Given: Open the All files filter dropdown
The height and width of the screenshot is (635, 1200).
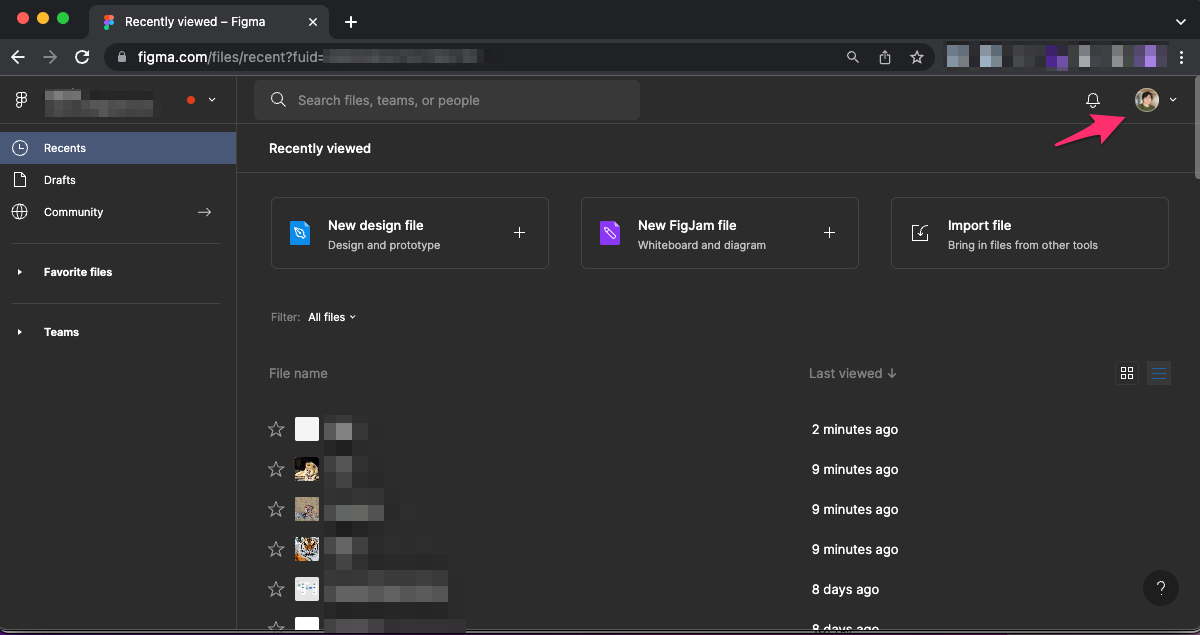Looking at the screenshot, I should tap(331, 317).
